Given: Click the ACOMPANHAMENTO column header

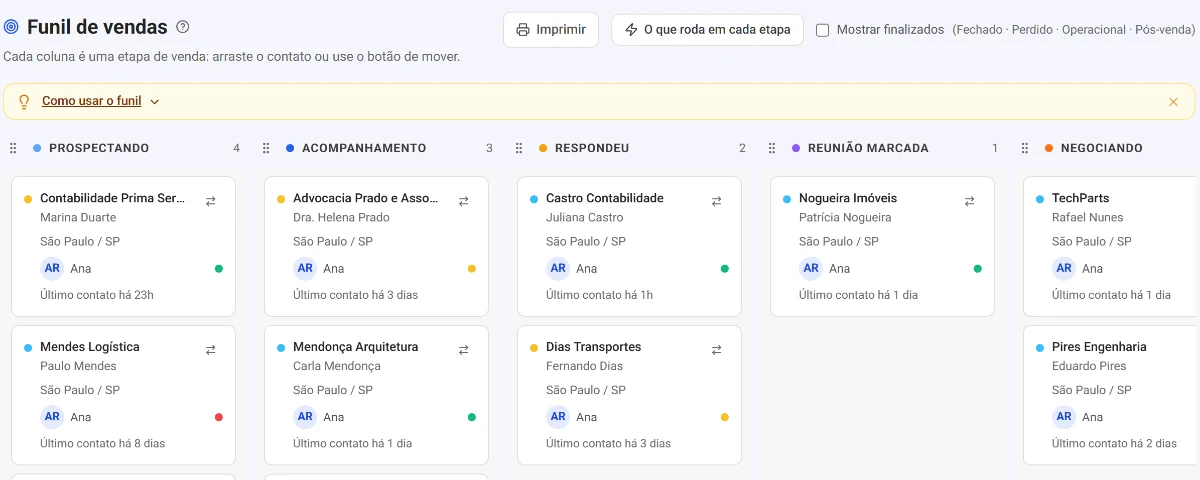Looking at the screenshot, I should (364, 148).
